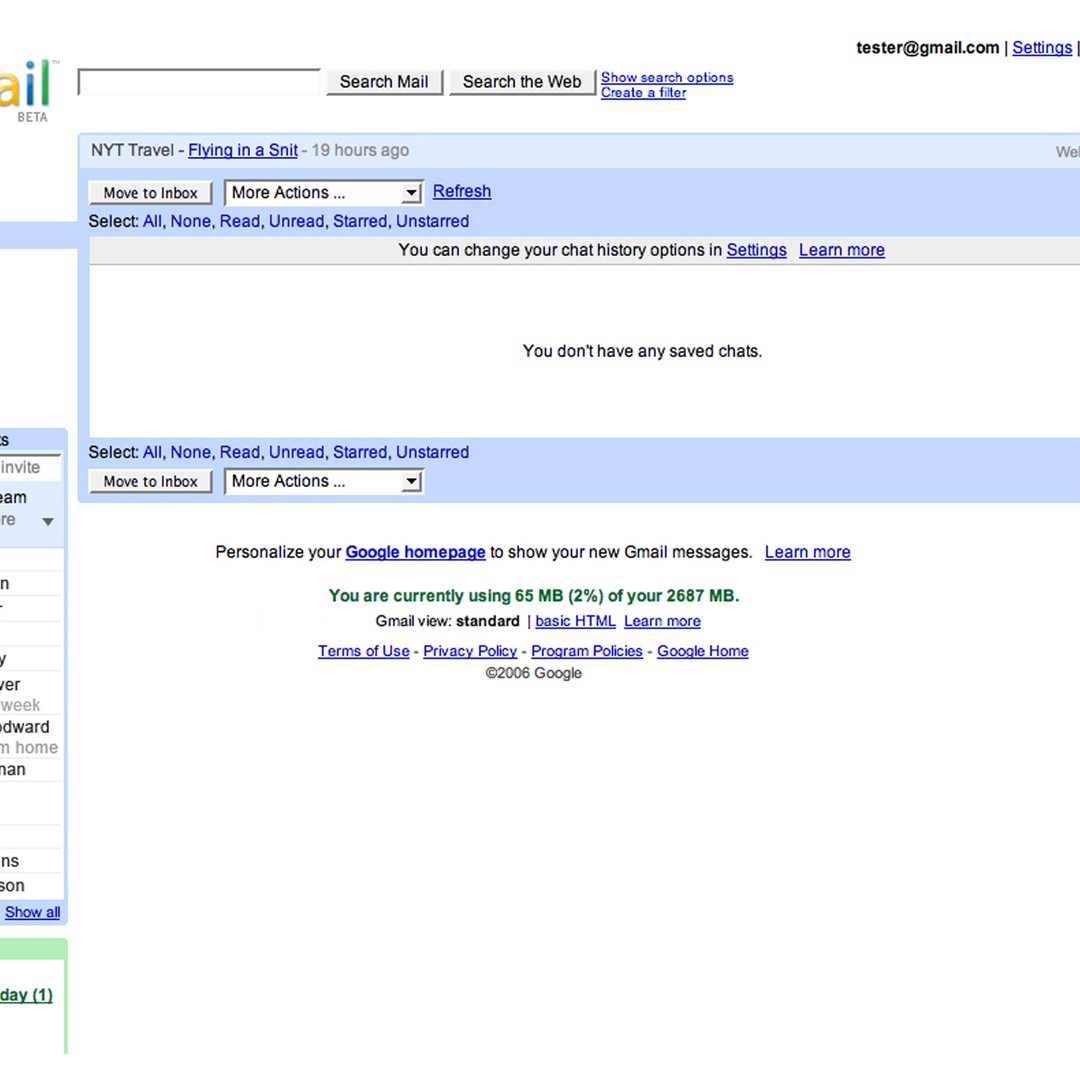Screen dimensions: 1080x1080
Task: Click the storage usage text 65 MB (2%)
Action: coord(559,596)
